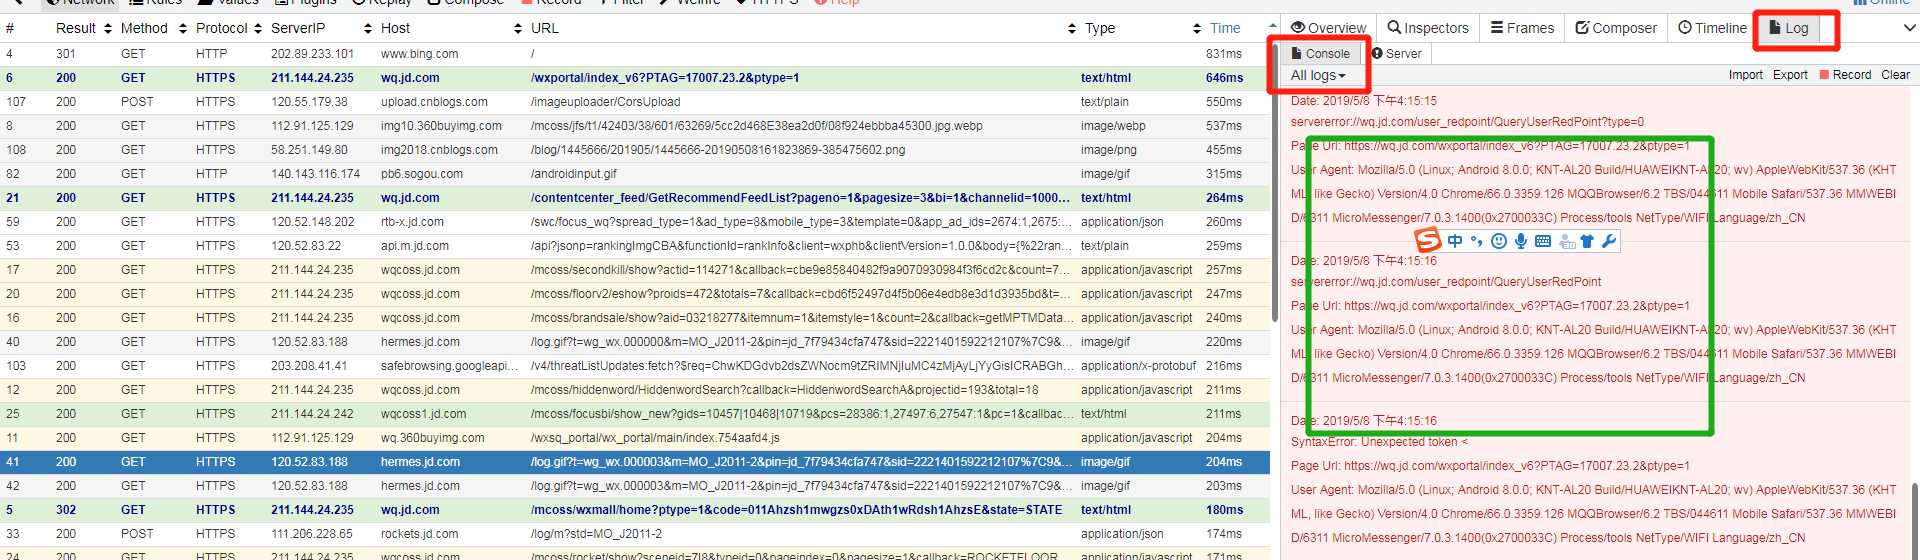
Task: Sort by Method column
Action: (153, 28)
